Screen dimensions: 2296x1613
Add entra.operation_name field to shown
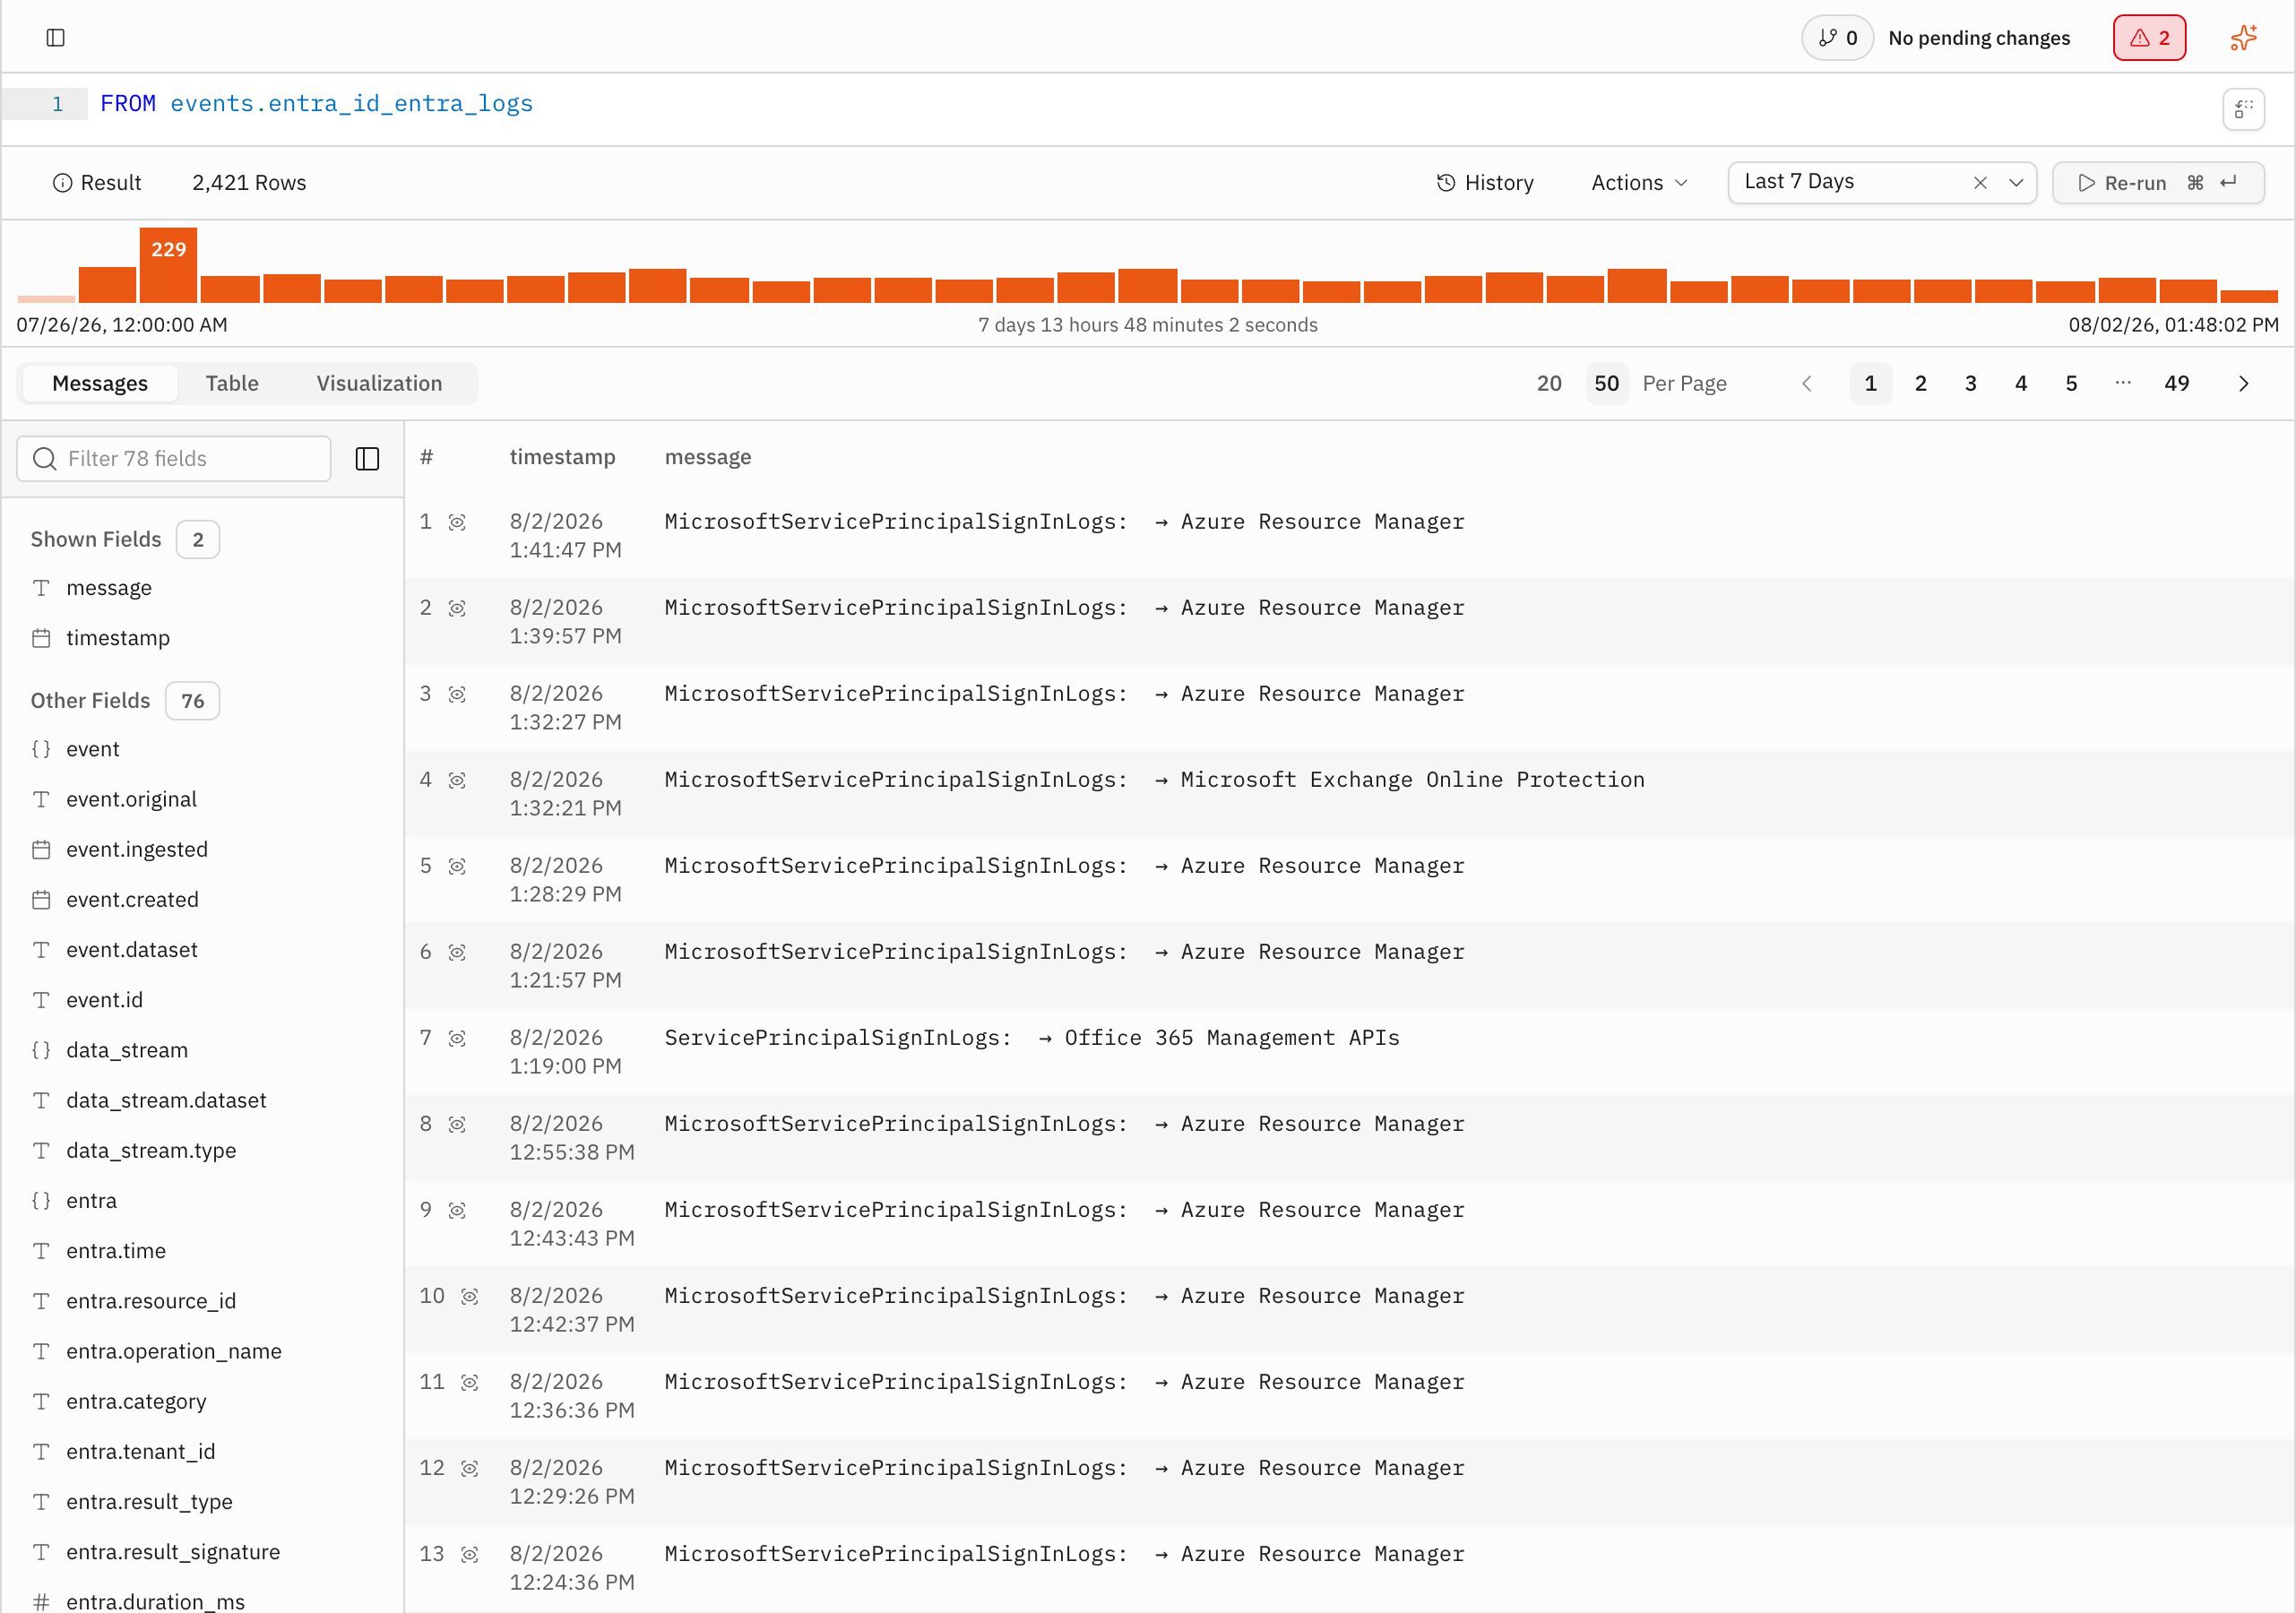174,1352
